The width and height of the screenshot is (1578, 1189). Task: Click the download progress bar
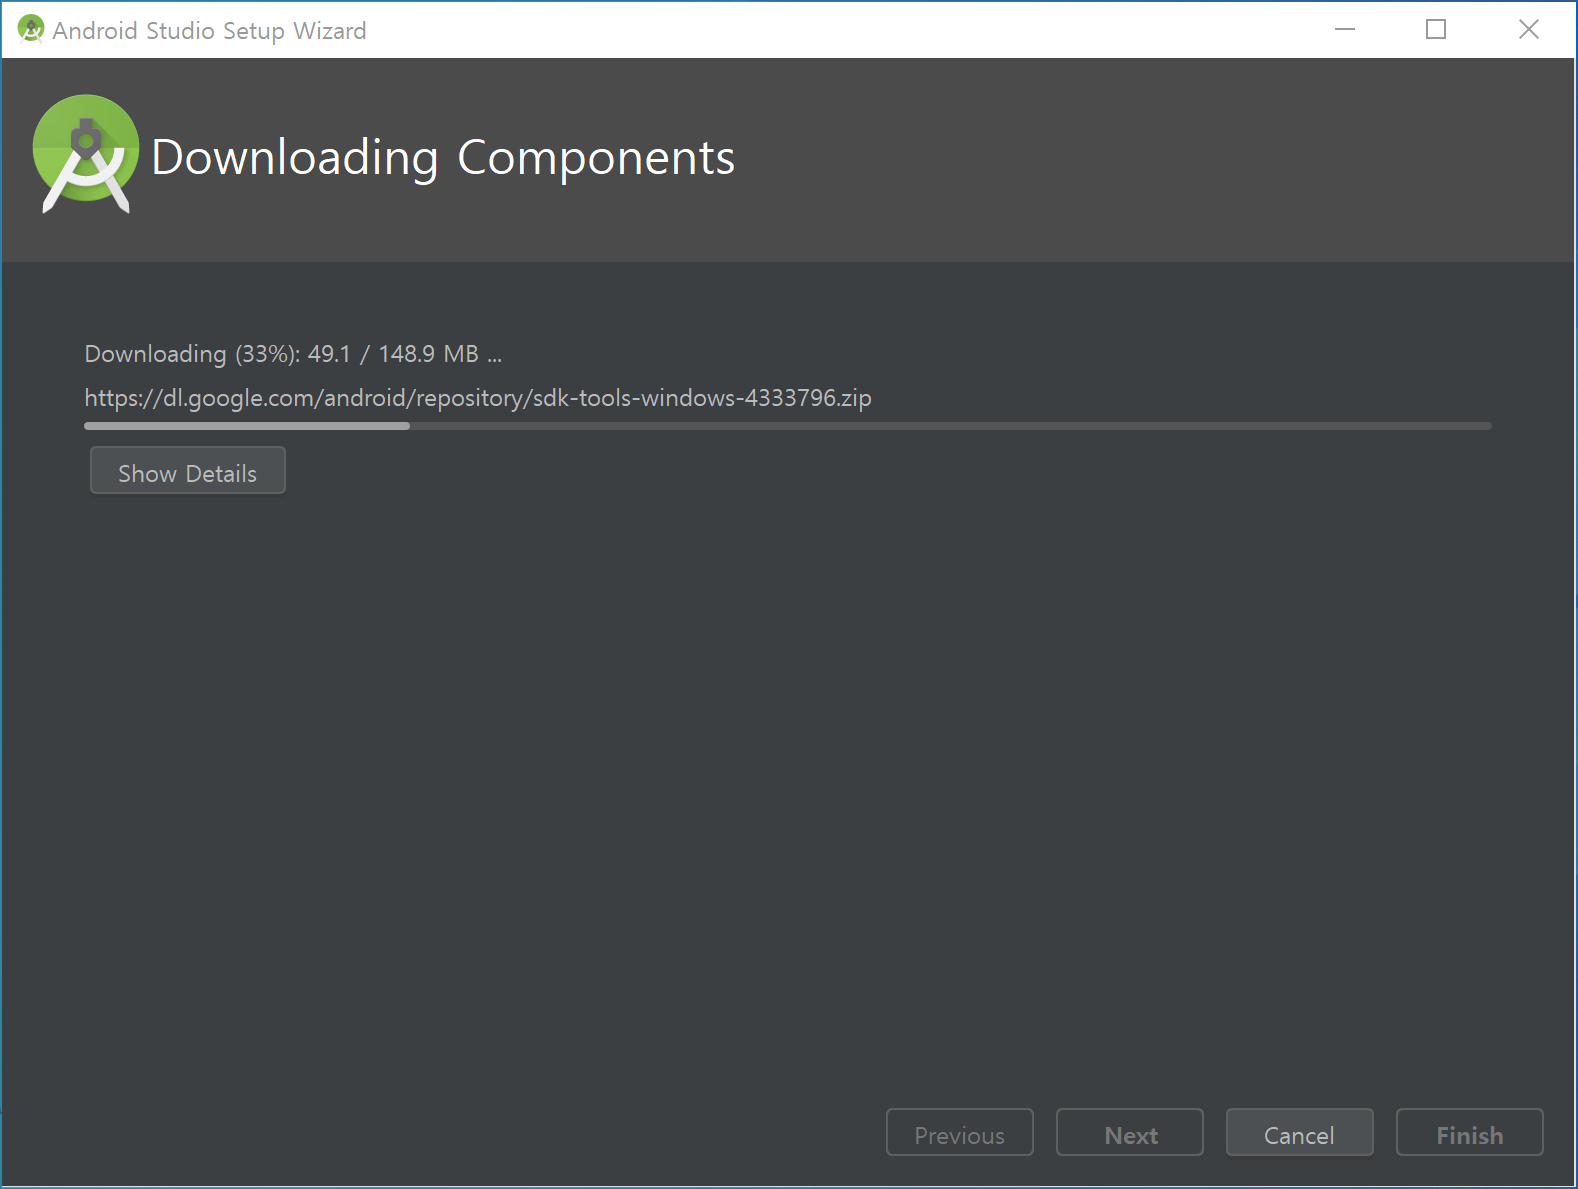[x=788, y=426]
